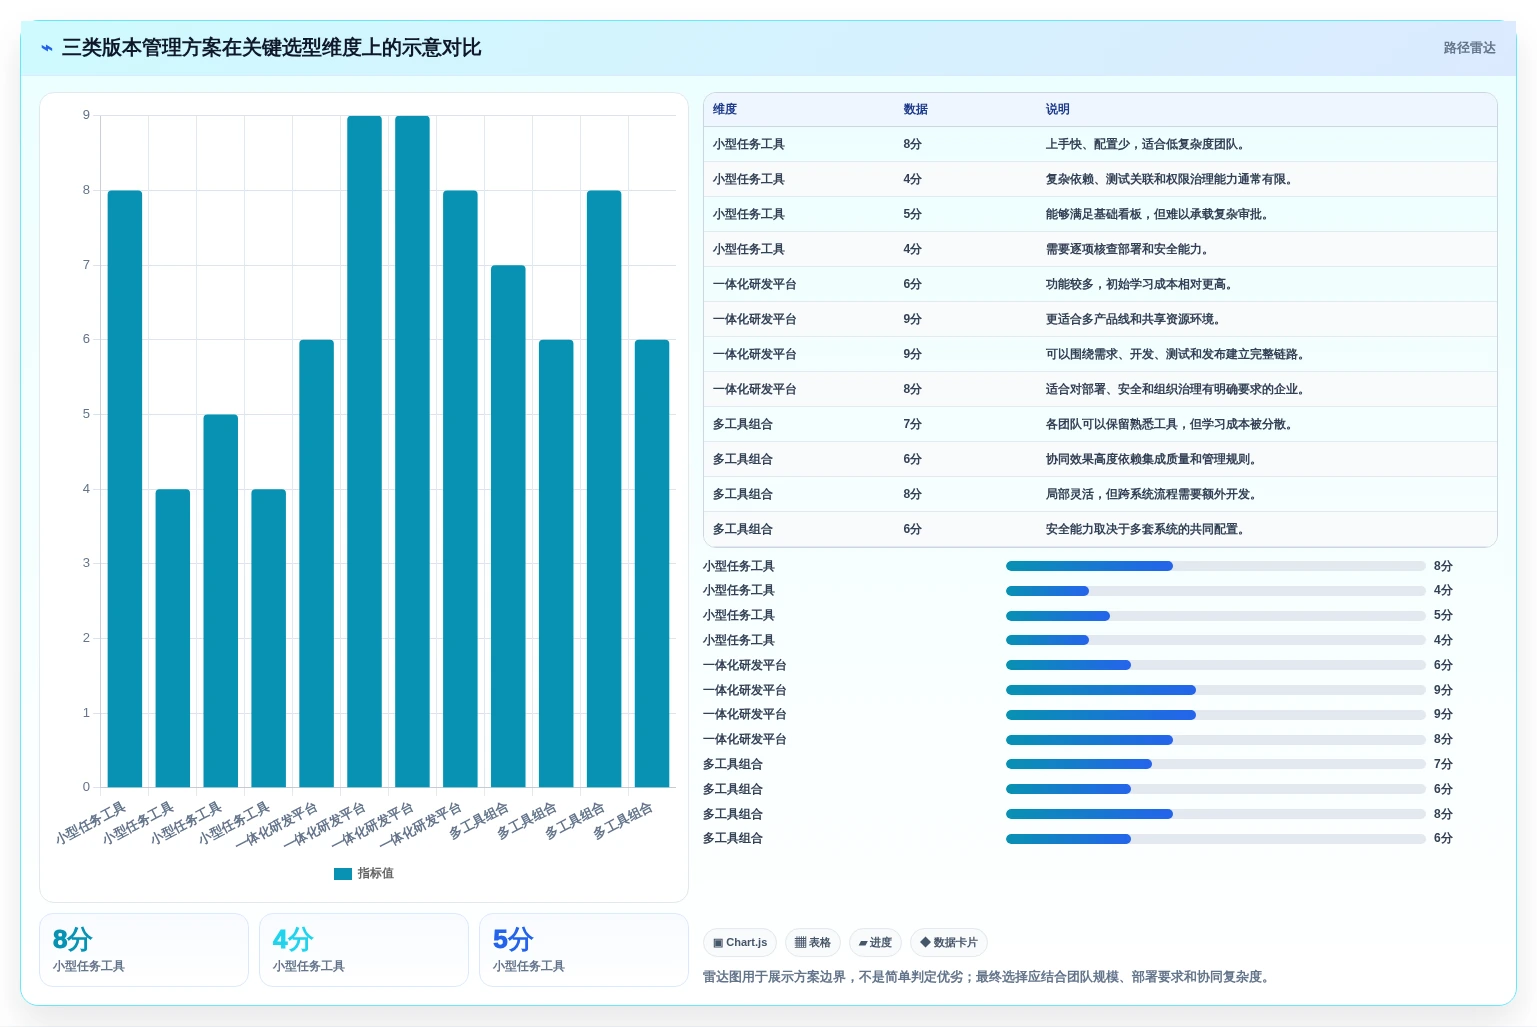The width and height of the screenshot is (1537, 1027).
Task: Toggle the 指标值 legend swatch under the chart
Action: click(343, 874)
